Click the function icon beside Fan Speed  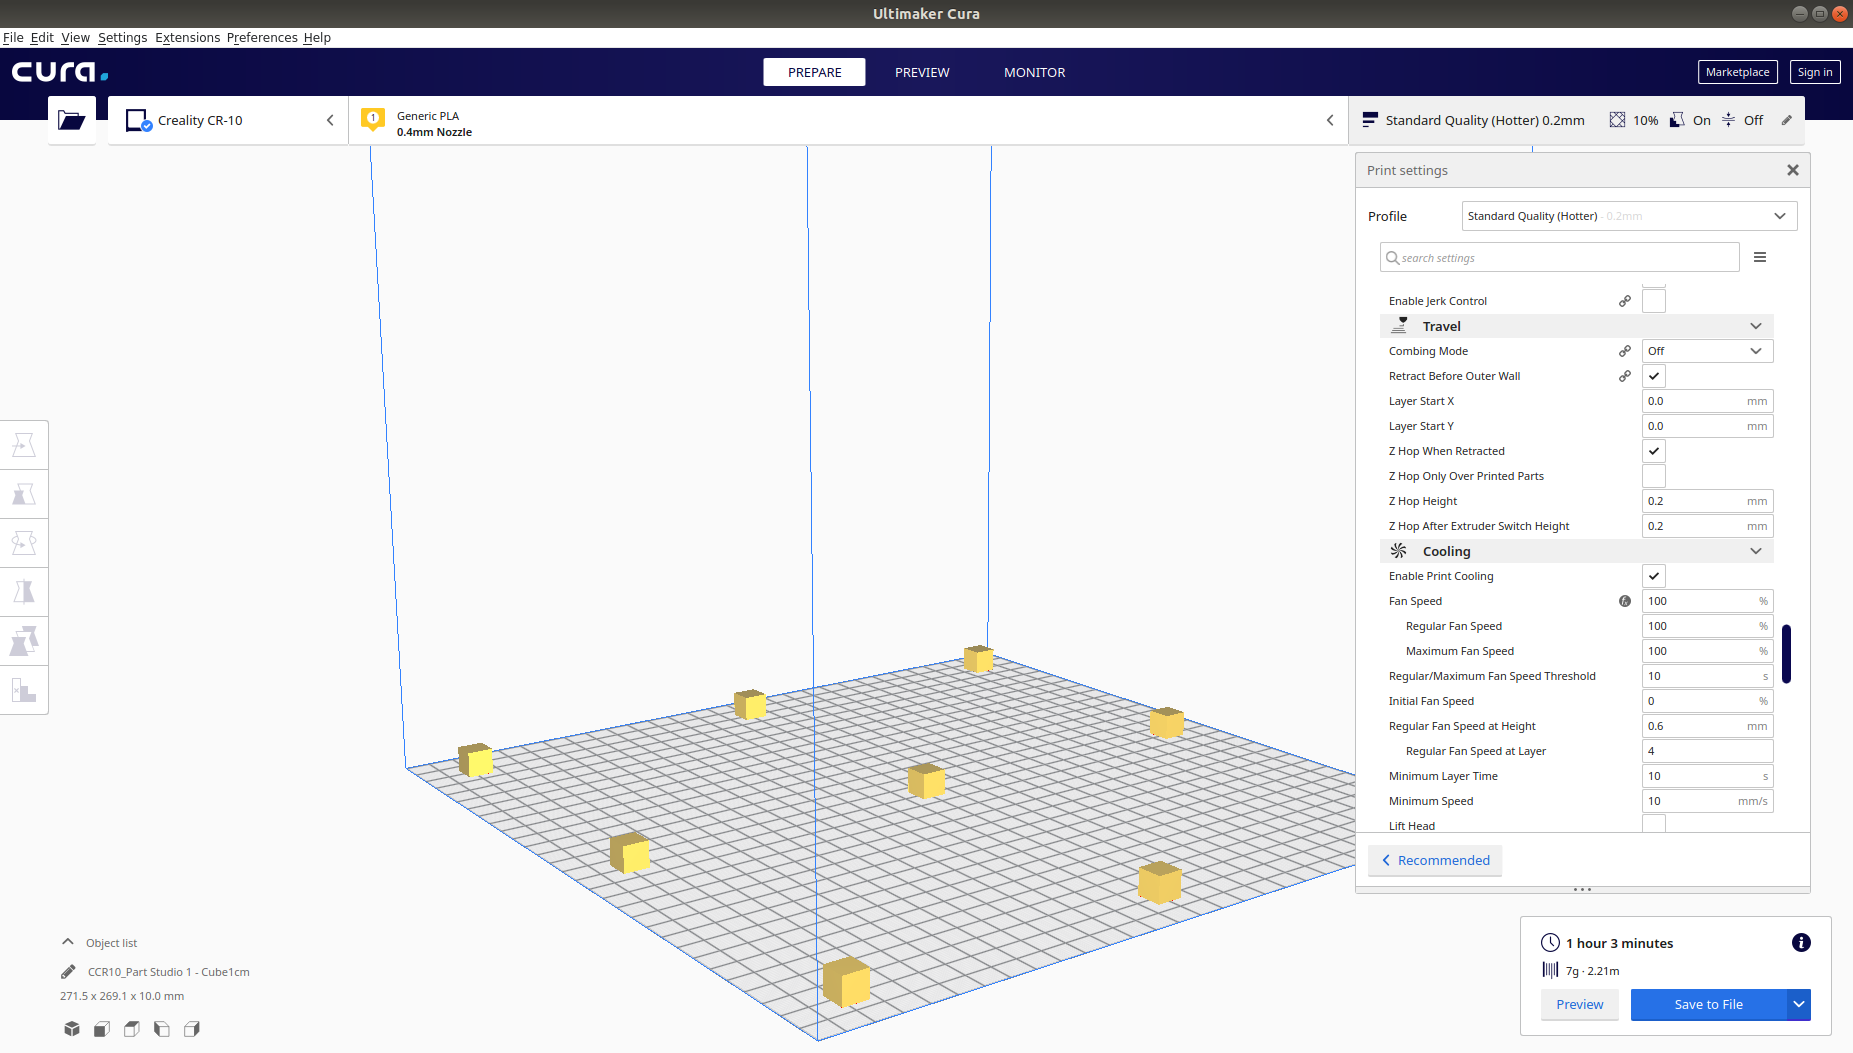pos(1625,601)
